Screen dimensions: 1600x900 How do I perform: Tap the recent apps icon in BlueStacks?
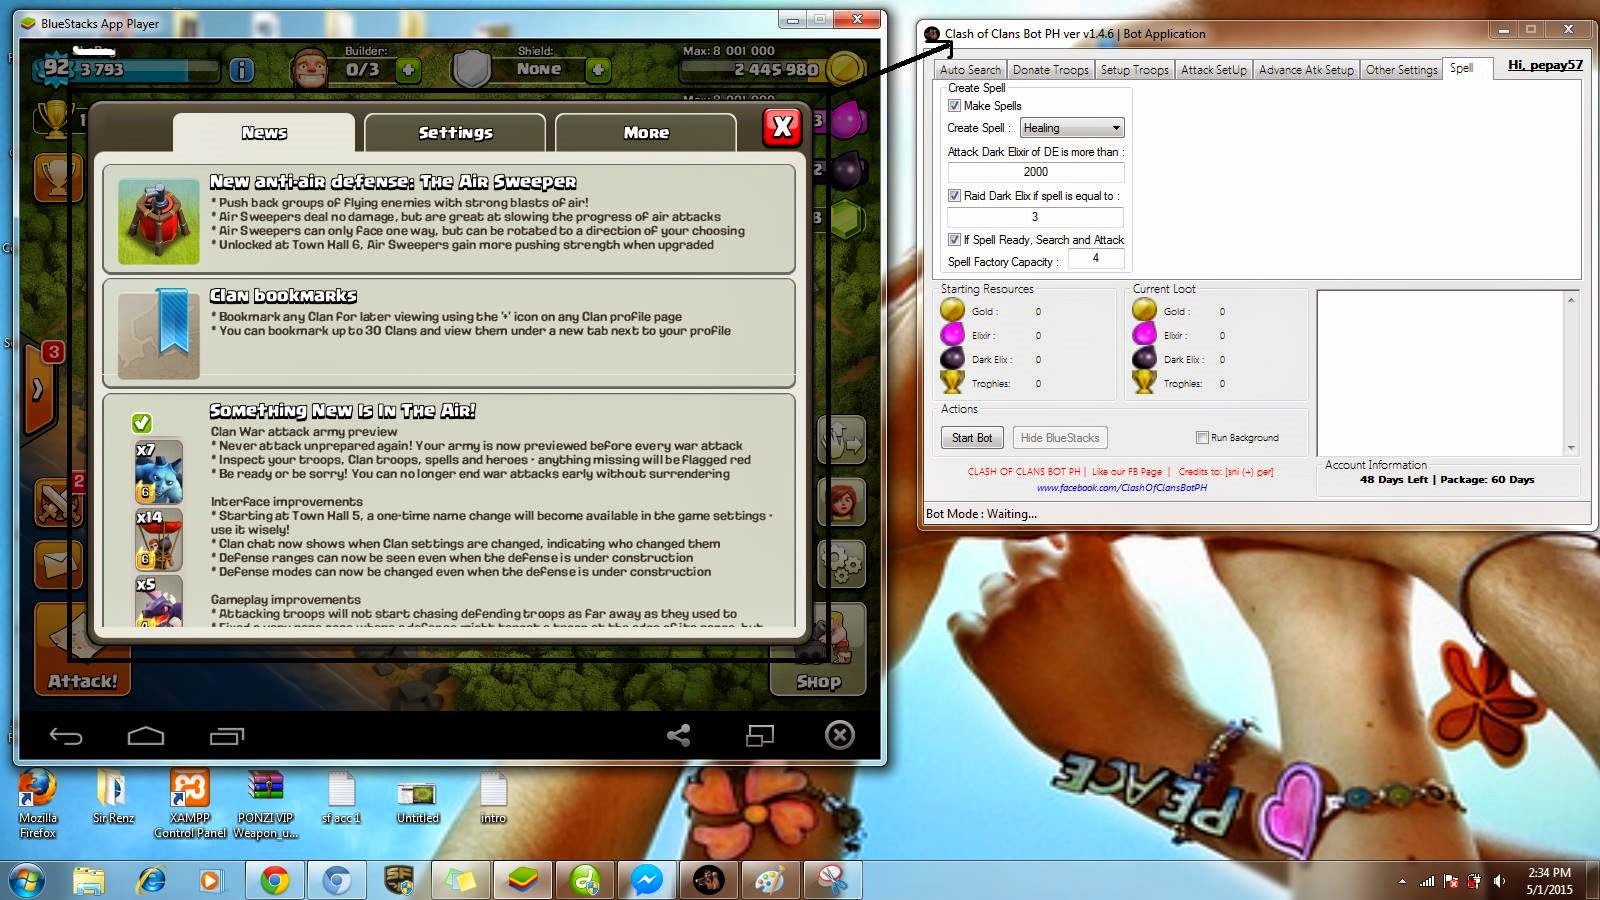227,736
